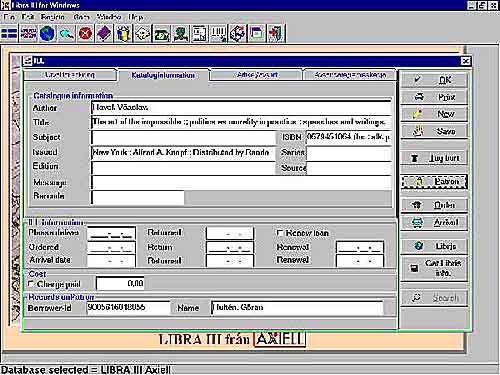500x375 pixels.
Task: Click the Arrival button
Action: tap(434, 222)
